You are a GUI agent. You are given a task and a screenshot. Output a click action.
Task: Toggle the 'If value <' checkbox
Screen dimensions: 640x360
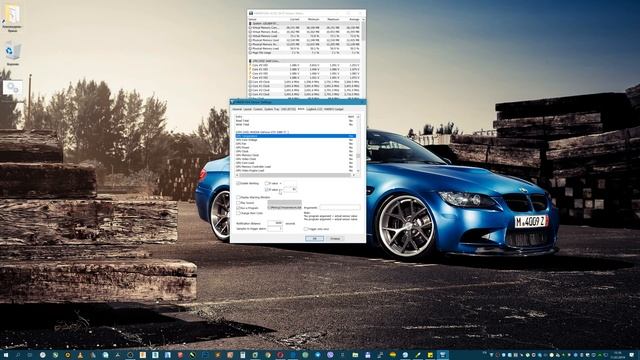[x=267, y=184]
